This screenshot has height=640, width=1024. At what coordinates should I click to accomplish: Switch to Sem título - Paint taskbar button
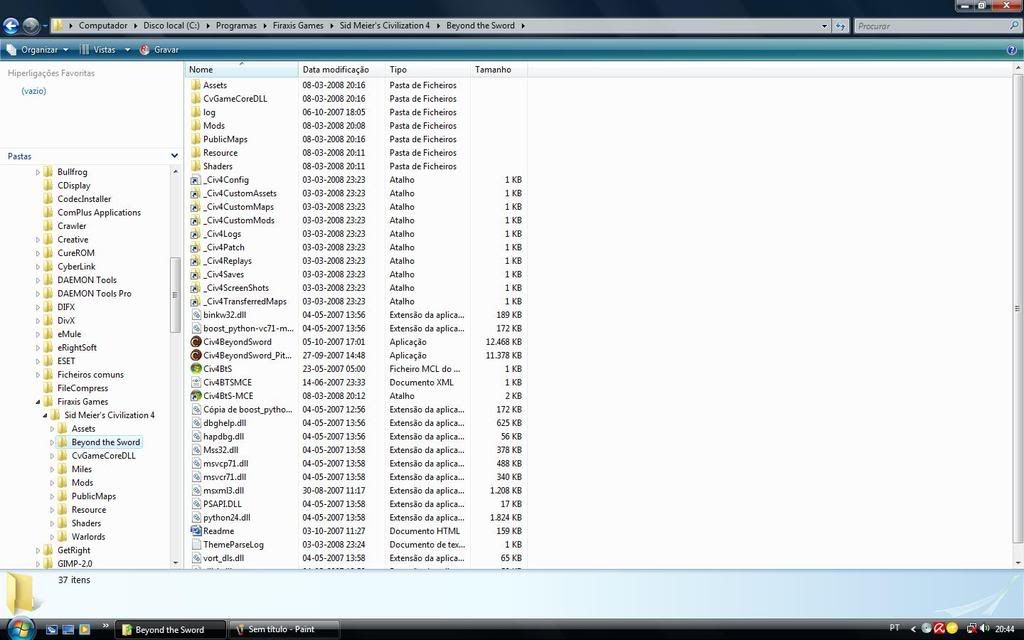coord(283,630)
